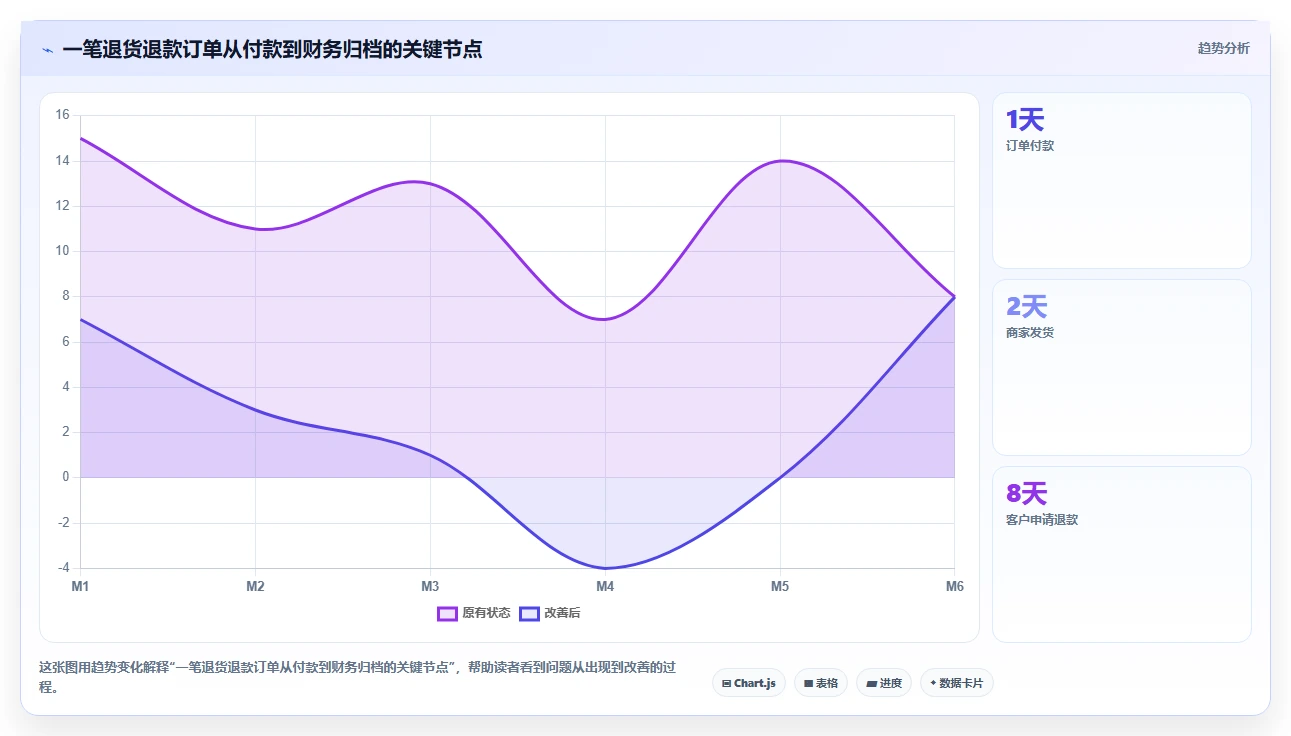This screenshot has width=1291, height=736.
Task: Click the 16 value on y-axis
Action: coord(62,115)
